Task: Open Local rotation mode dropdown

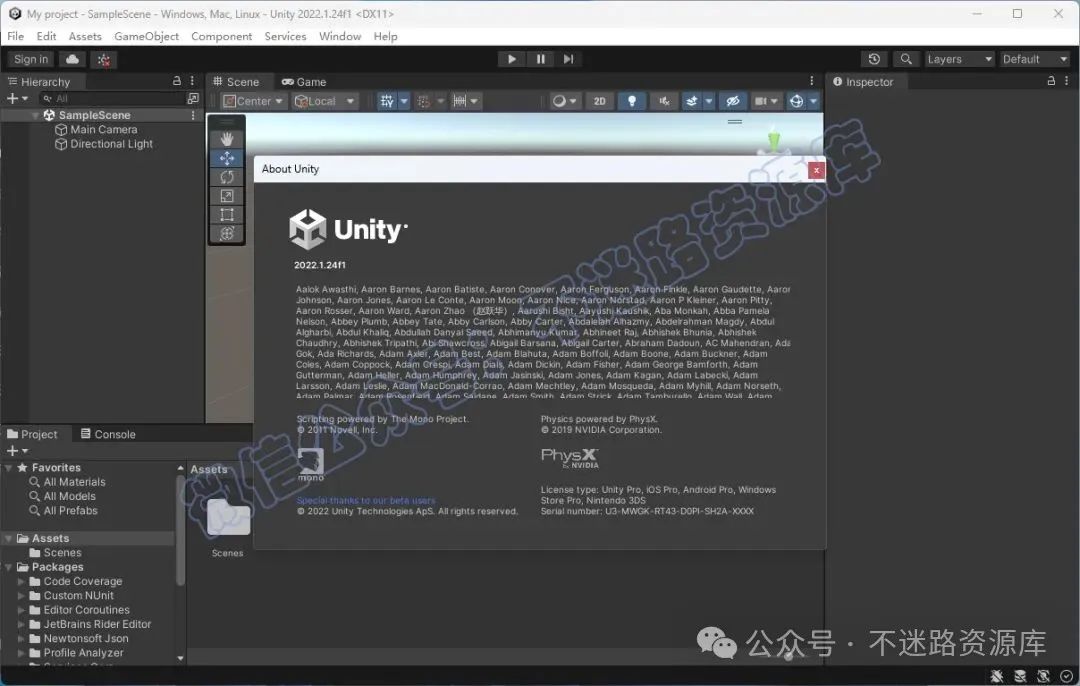Action: tap(324, 101)
